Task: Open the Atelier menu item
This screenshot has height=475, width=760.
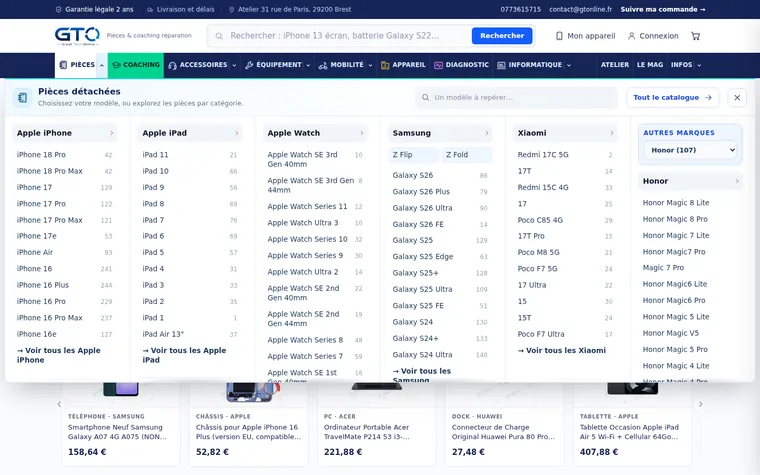Action: click(x=615, y=65)
